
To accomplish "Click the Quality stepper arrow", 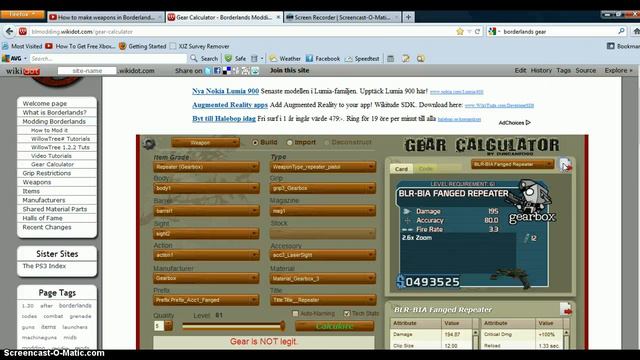I will coord(168,325).
